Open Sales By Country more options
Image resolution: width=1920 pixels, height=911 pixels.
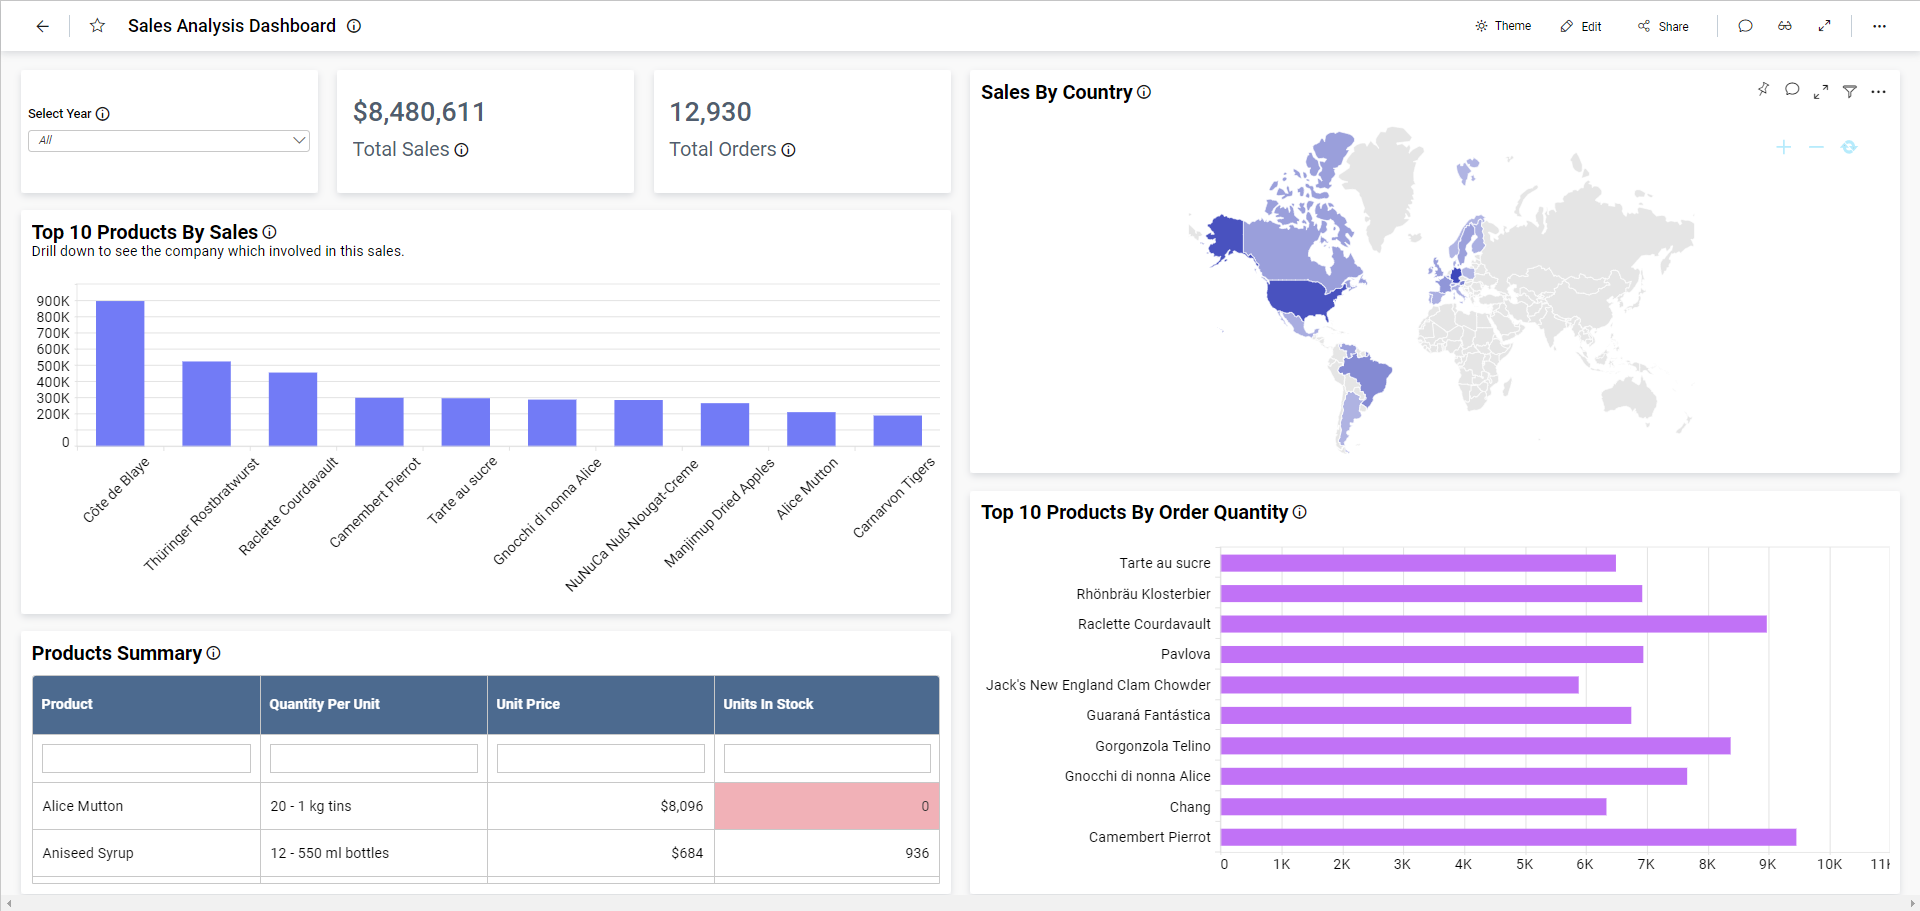[x=1879, y=91]
